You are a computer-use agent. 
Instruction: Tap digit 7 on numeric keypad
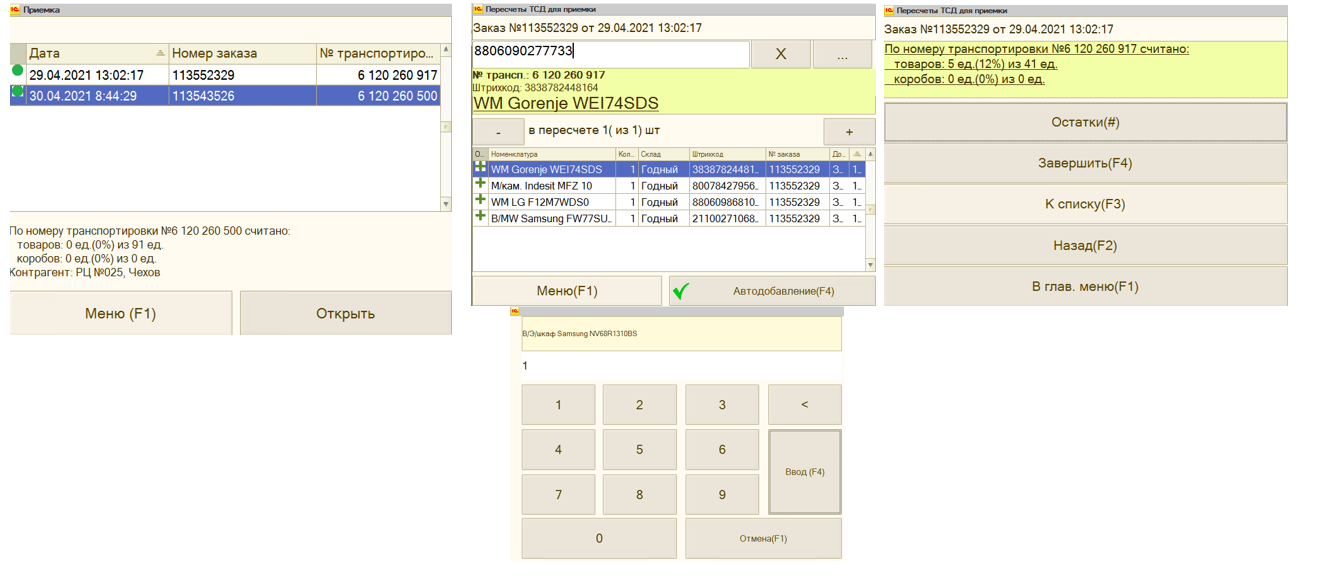coord(558,494)
